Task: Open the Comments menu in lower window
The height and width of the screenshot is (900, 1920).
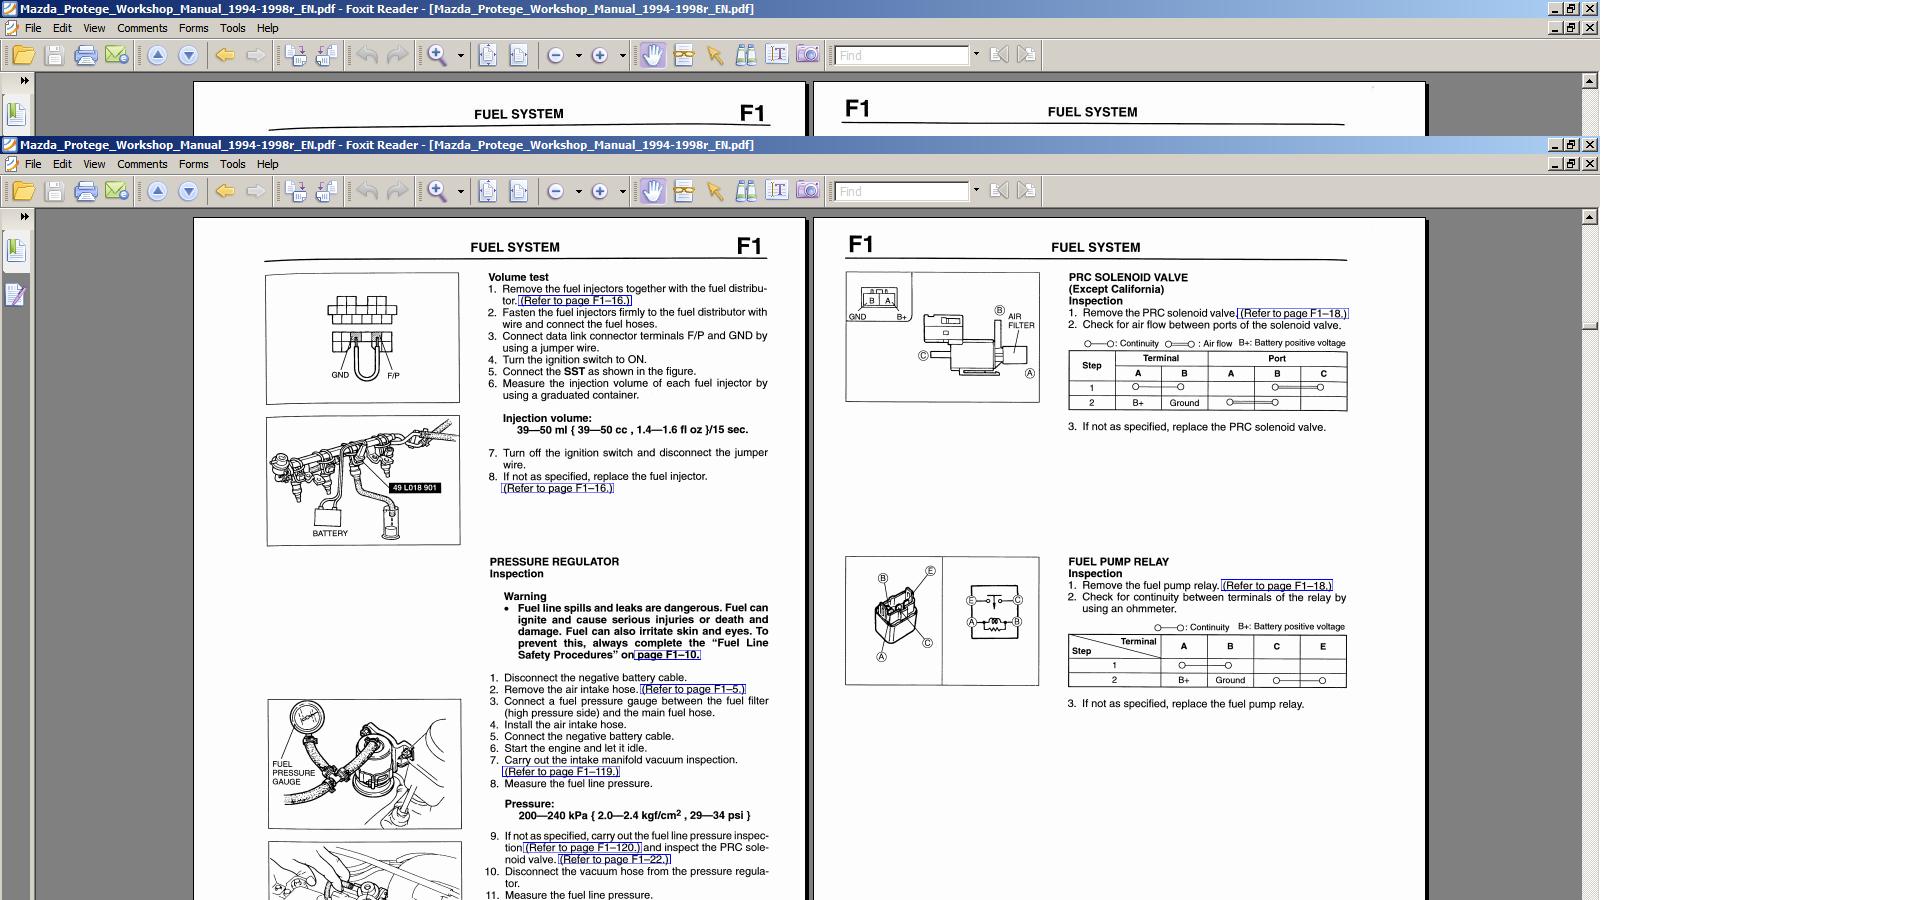Action: coord(142,164)
